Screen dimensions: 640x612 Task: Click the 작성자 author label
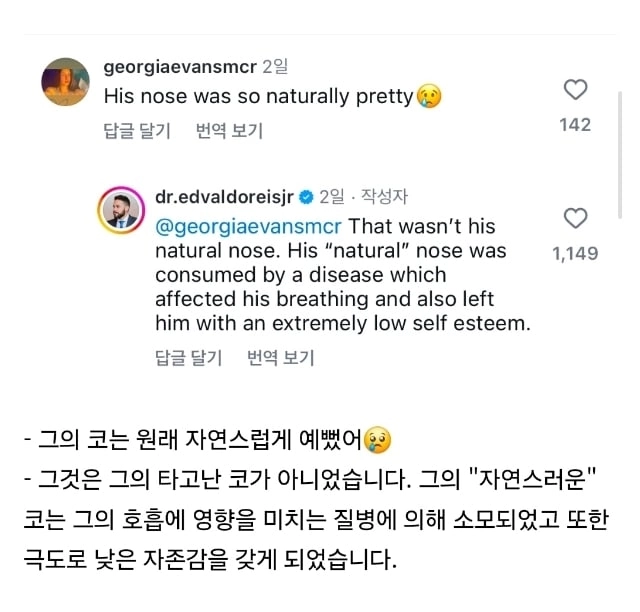click(x=383, y=197)
